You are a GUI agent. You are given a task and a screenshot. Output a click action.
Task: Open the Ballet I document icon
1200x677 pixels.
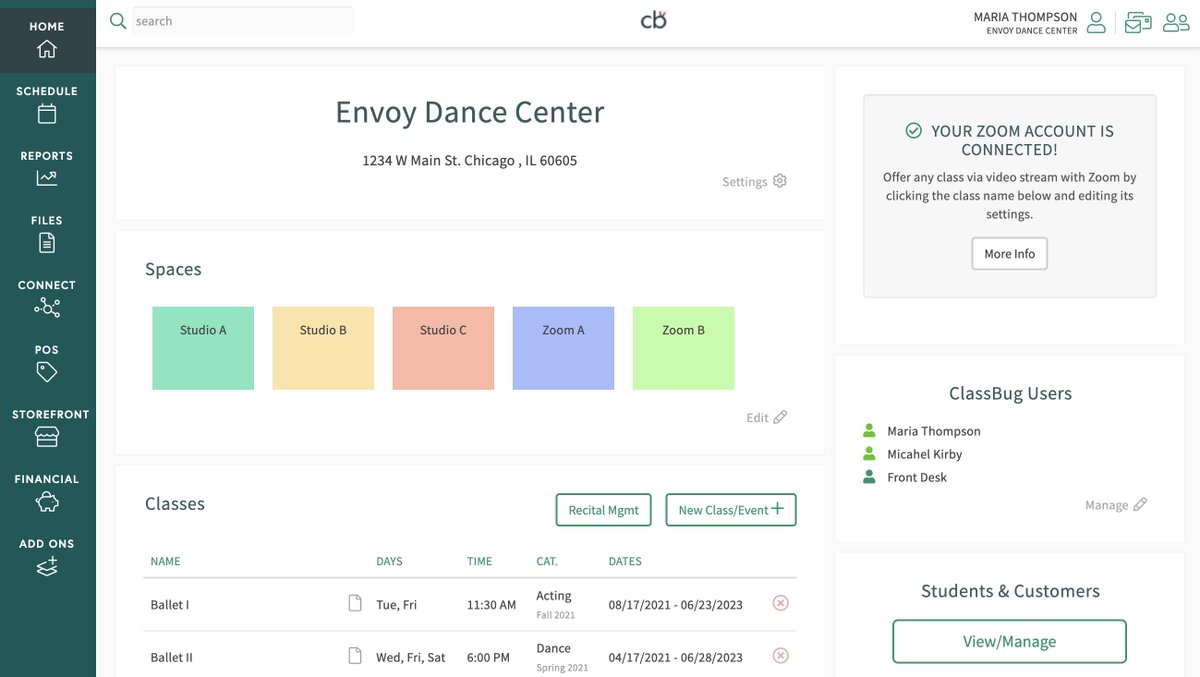[x=354, y=603]
